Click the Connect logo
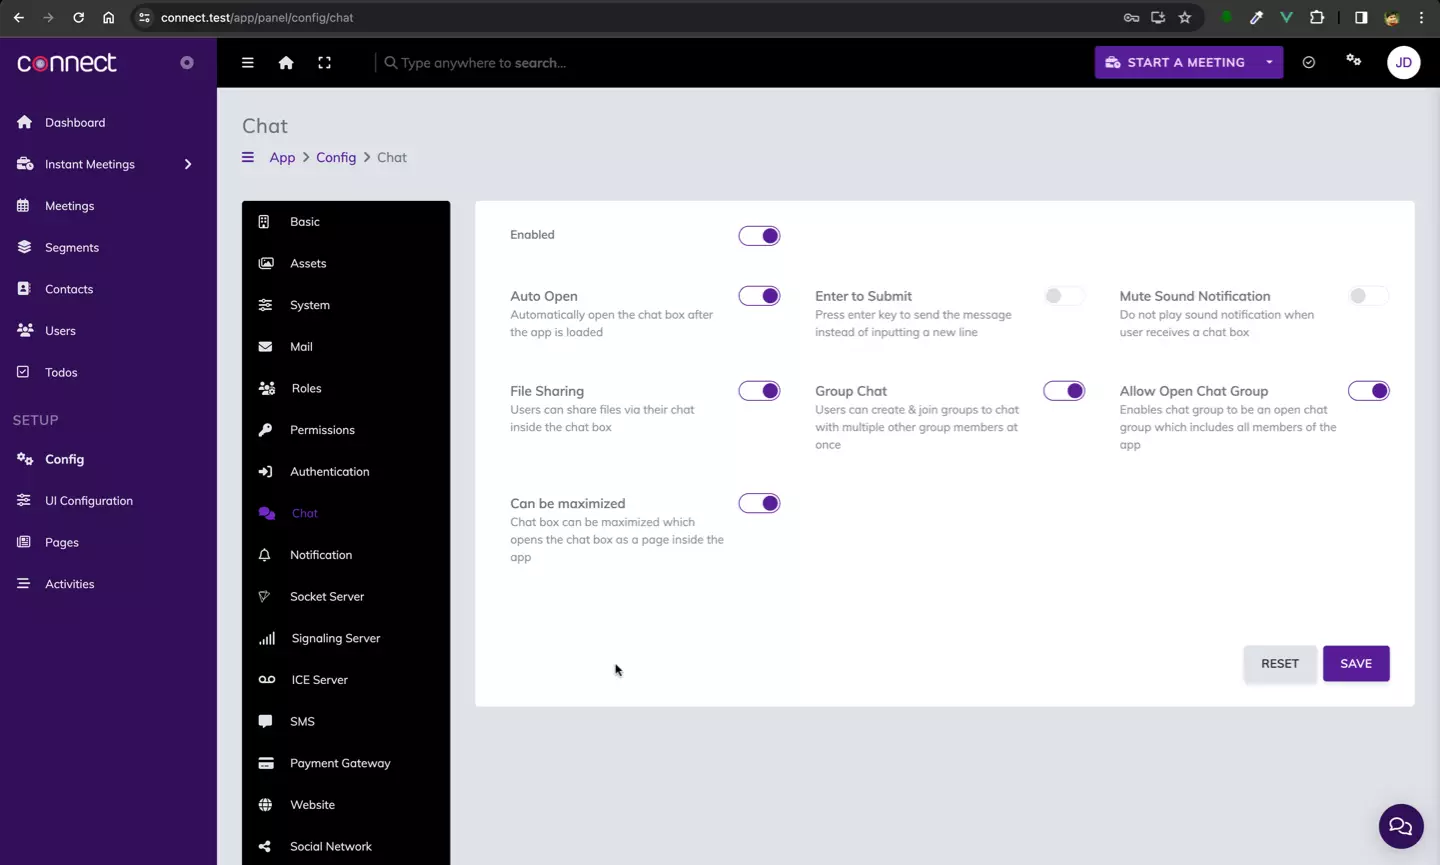Viewport: 1440px width, 865px height. pos(67,62)
